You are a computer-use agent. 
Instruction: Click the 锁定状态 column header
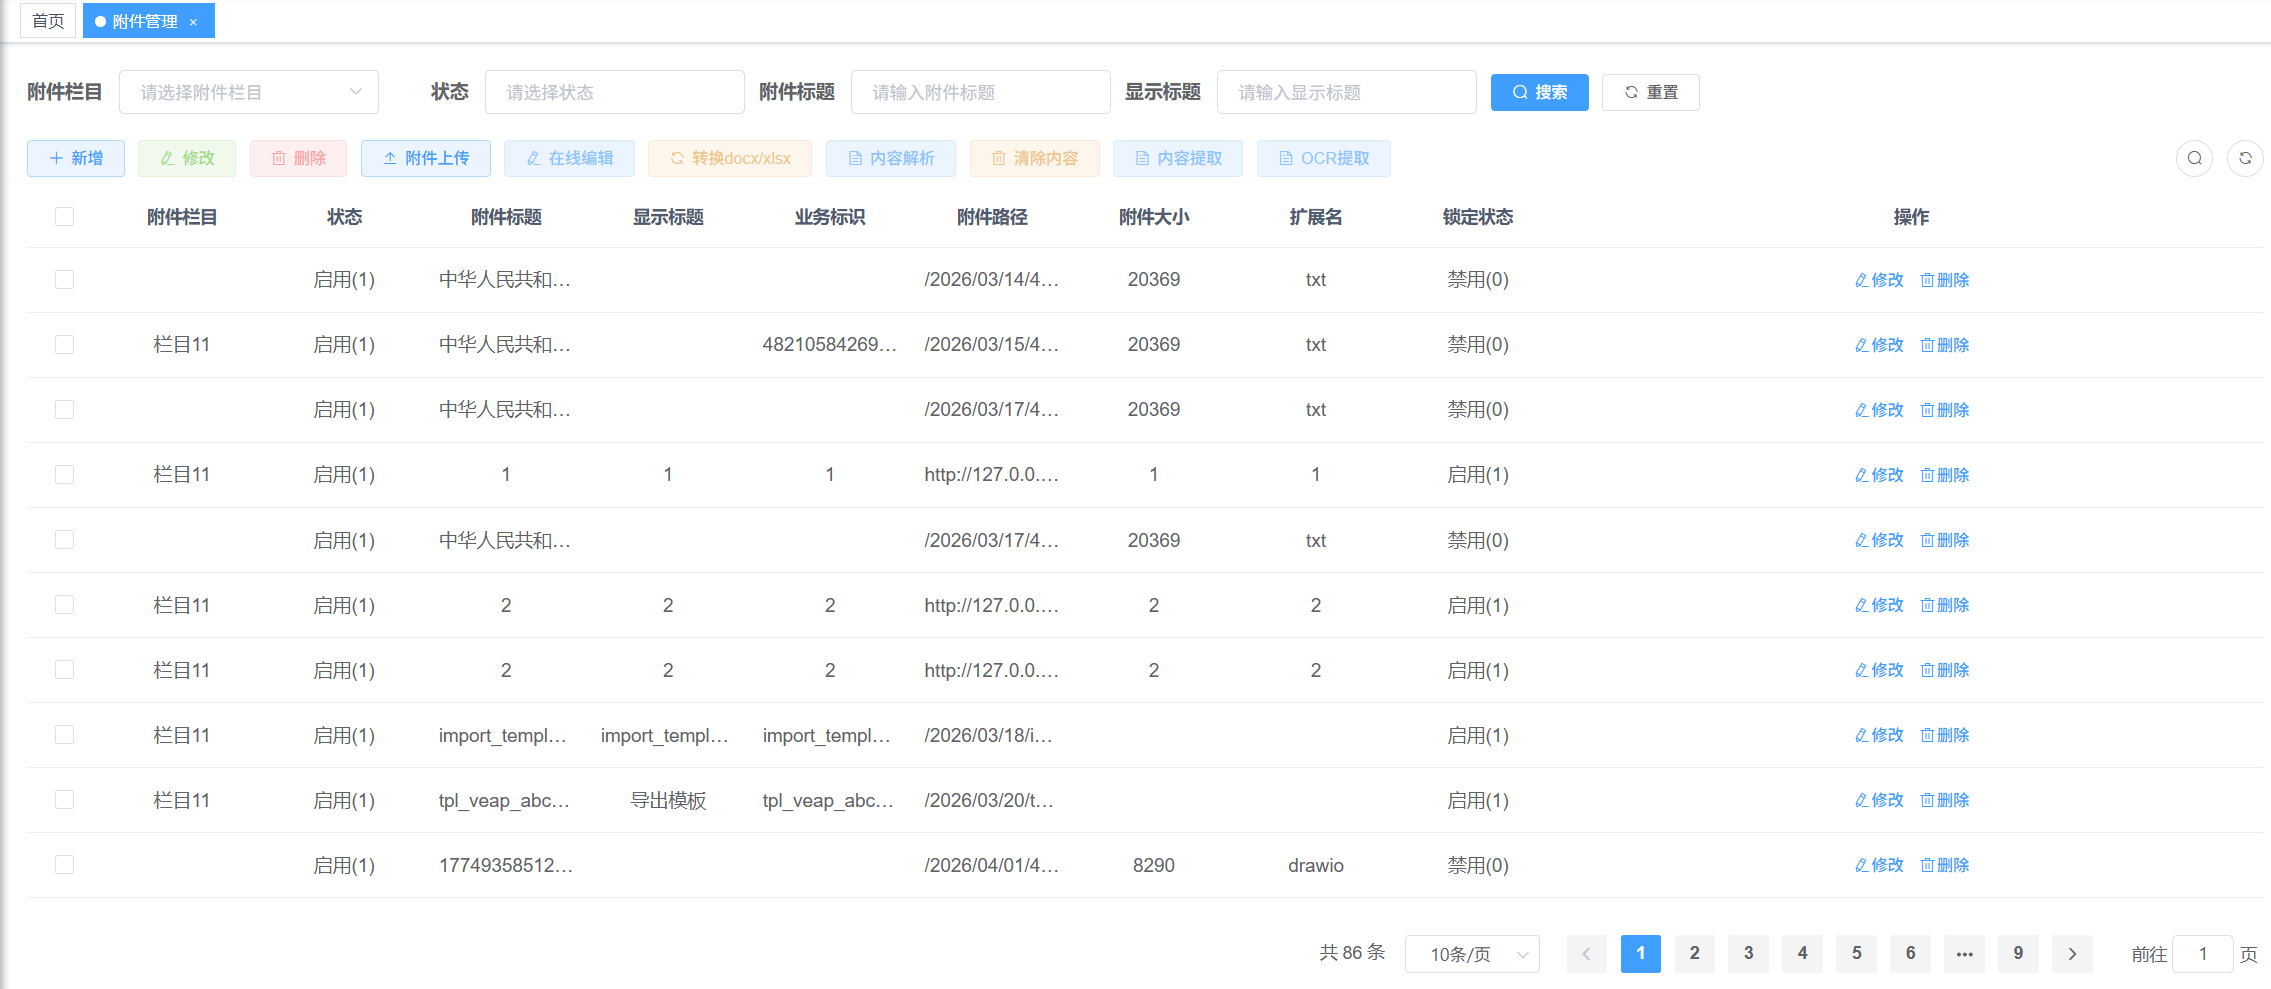tap(1478, 217)
